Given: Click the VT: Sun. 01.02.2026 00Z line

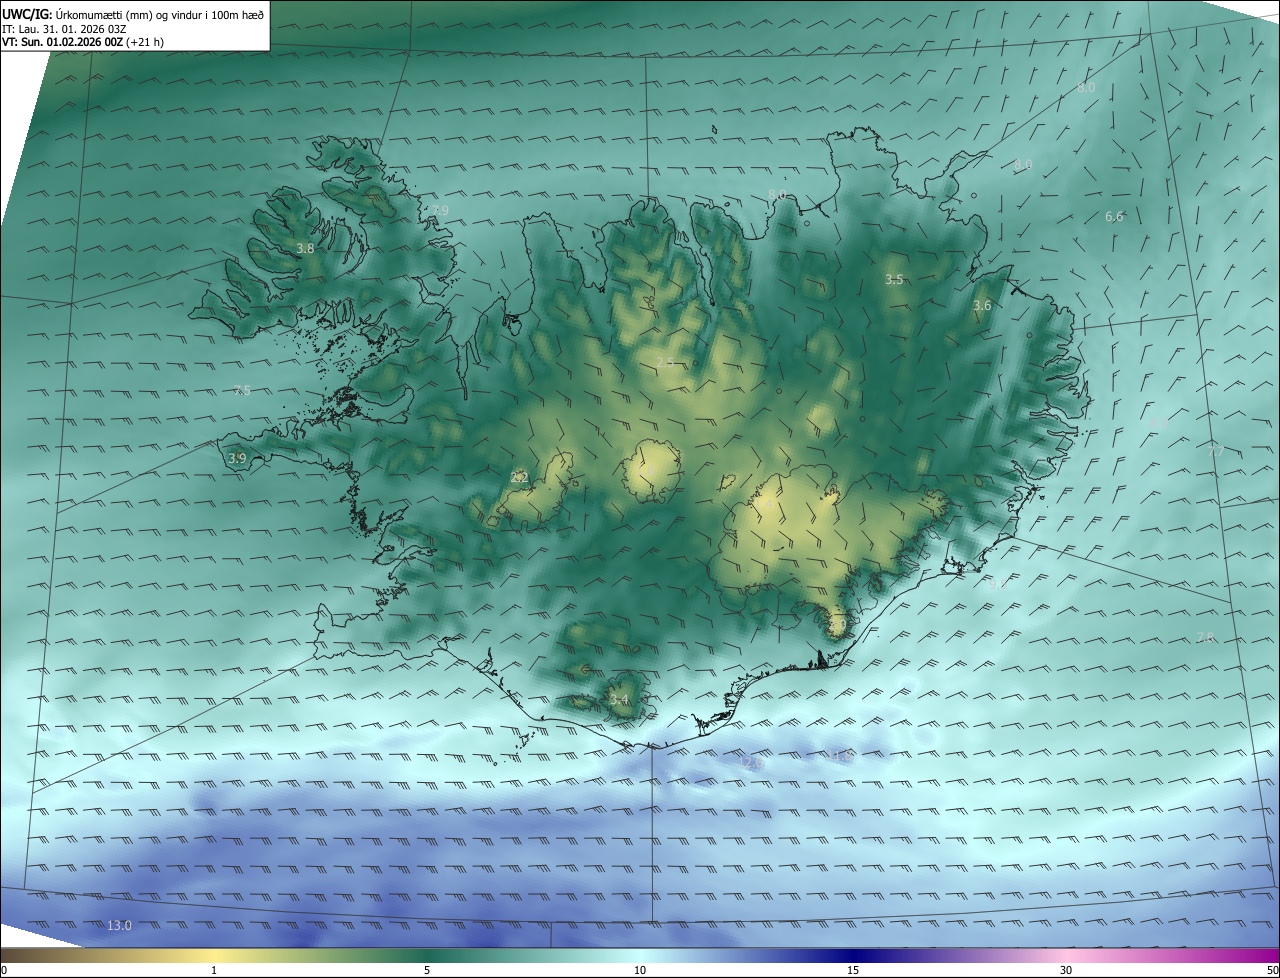Looking at the screenshot, I should 83,42.
